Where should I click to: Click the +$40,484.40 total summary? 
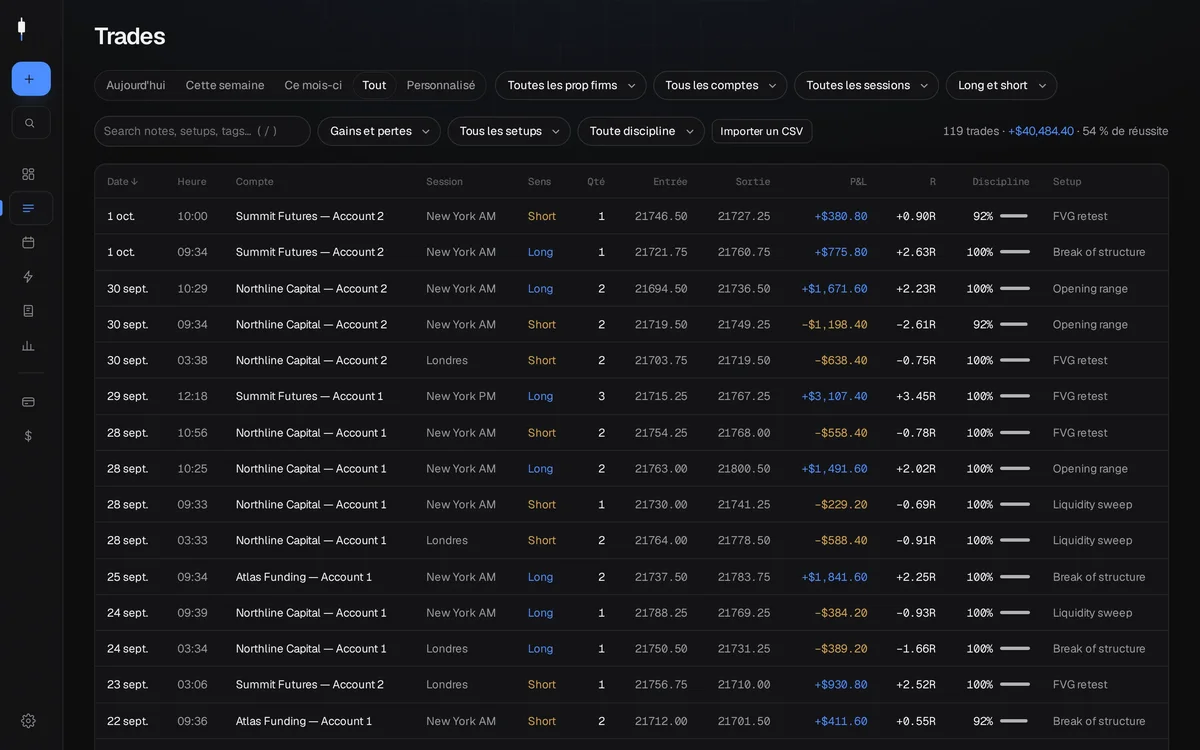pyautogui.click(x=1041, y=131)
